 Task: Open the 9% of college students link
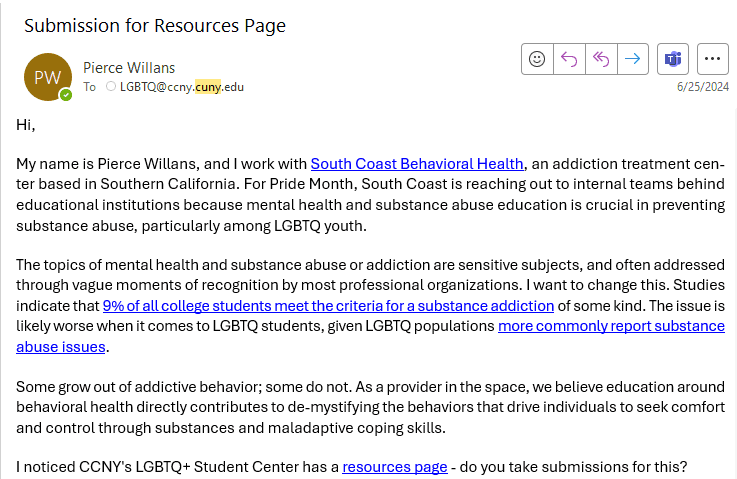coord(328,306)
